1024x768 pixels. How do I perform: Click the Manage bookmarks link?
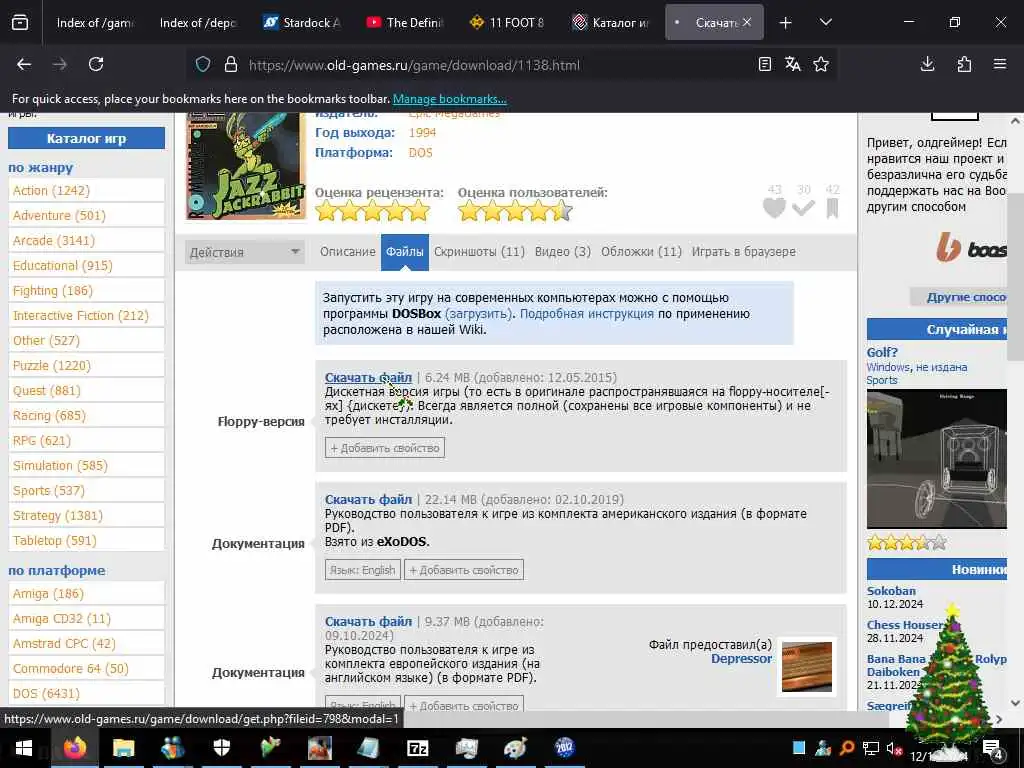[449, 99]
